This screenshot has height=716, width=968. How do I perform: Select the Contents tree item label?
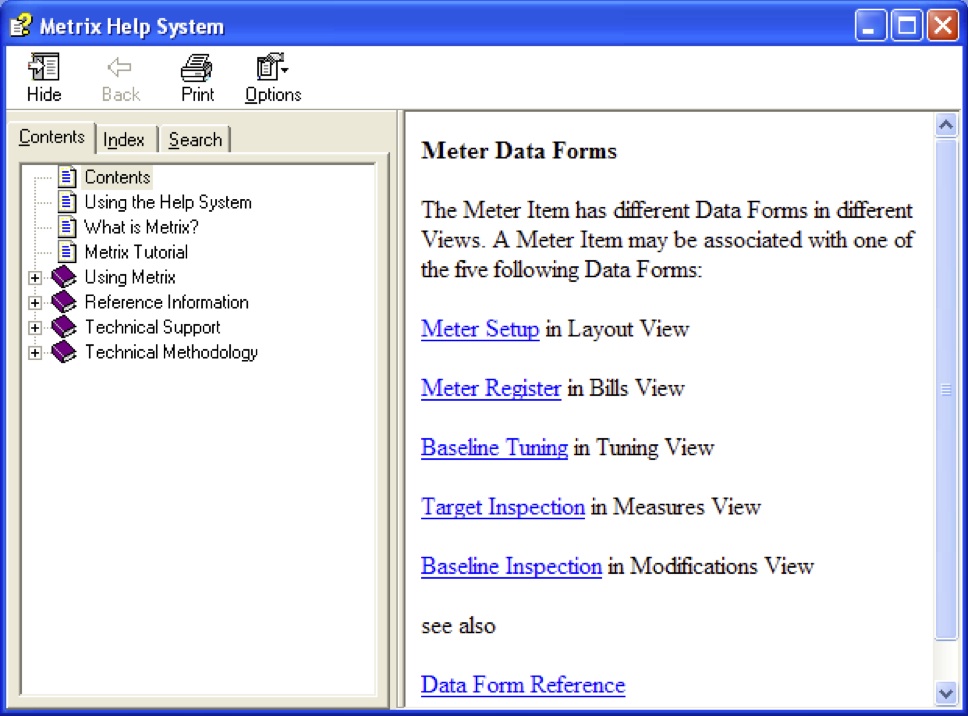click(x=117, y=177)
